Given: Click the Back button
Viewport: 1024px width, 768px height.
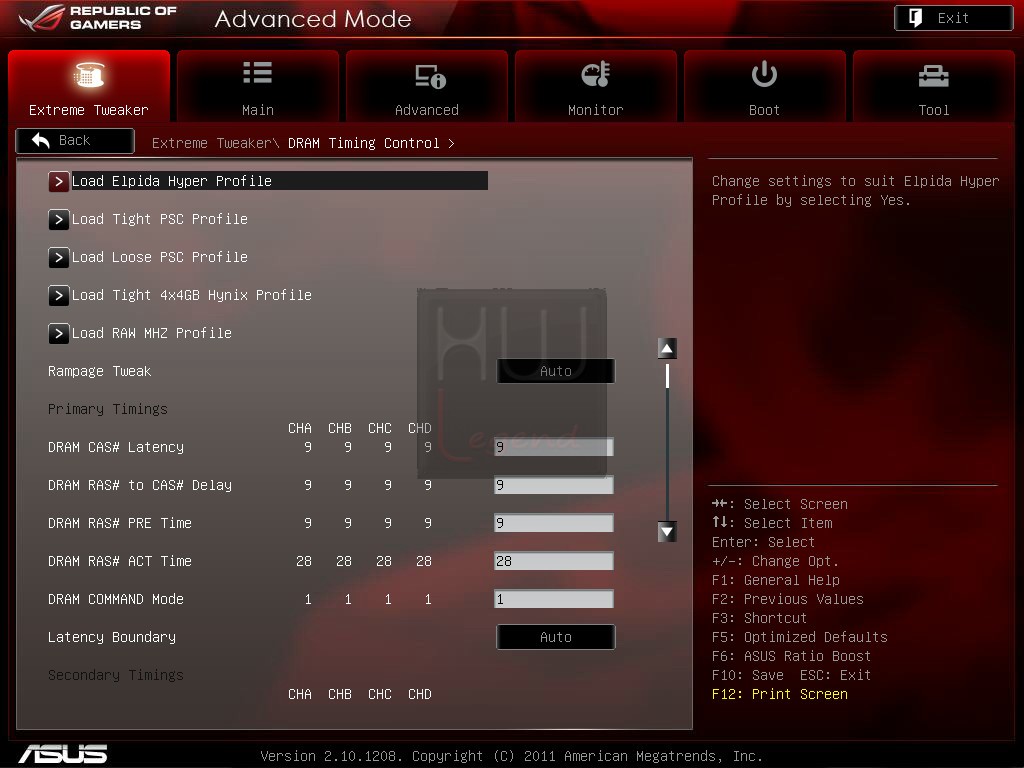Looking at the screenshot, I should (75, 140).
